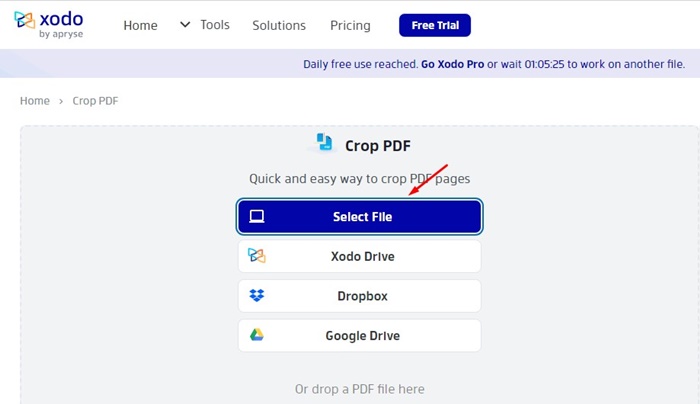Click the Xodo Drive logo icon
The width and height of the screenshot is (700, 404).
(x=257, y=256)
